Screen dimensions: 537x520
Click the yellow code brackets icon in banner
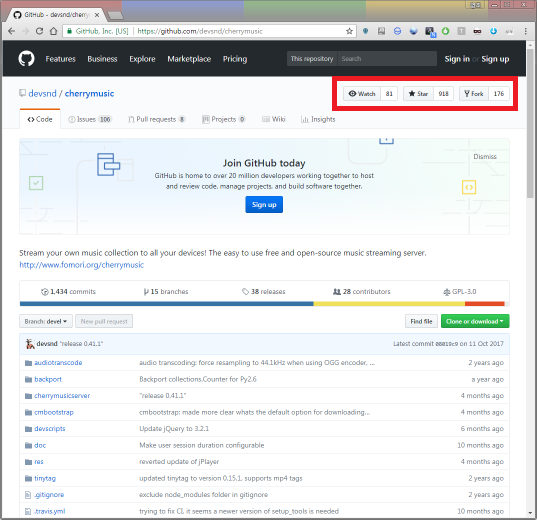469,187
